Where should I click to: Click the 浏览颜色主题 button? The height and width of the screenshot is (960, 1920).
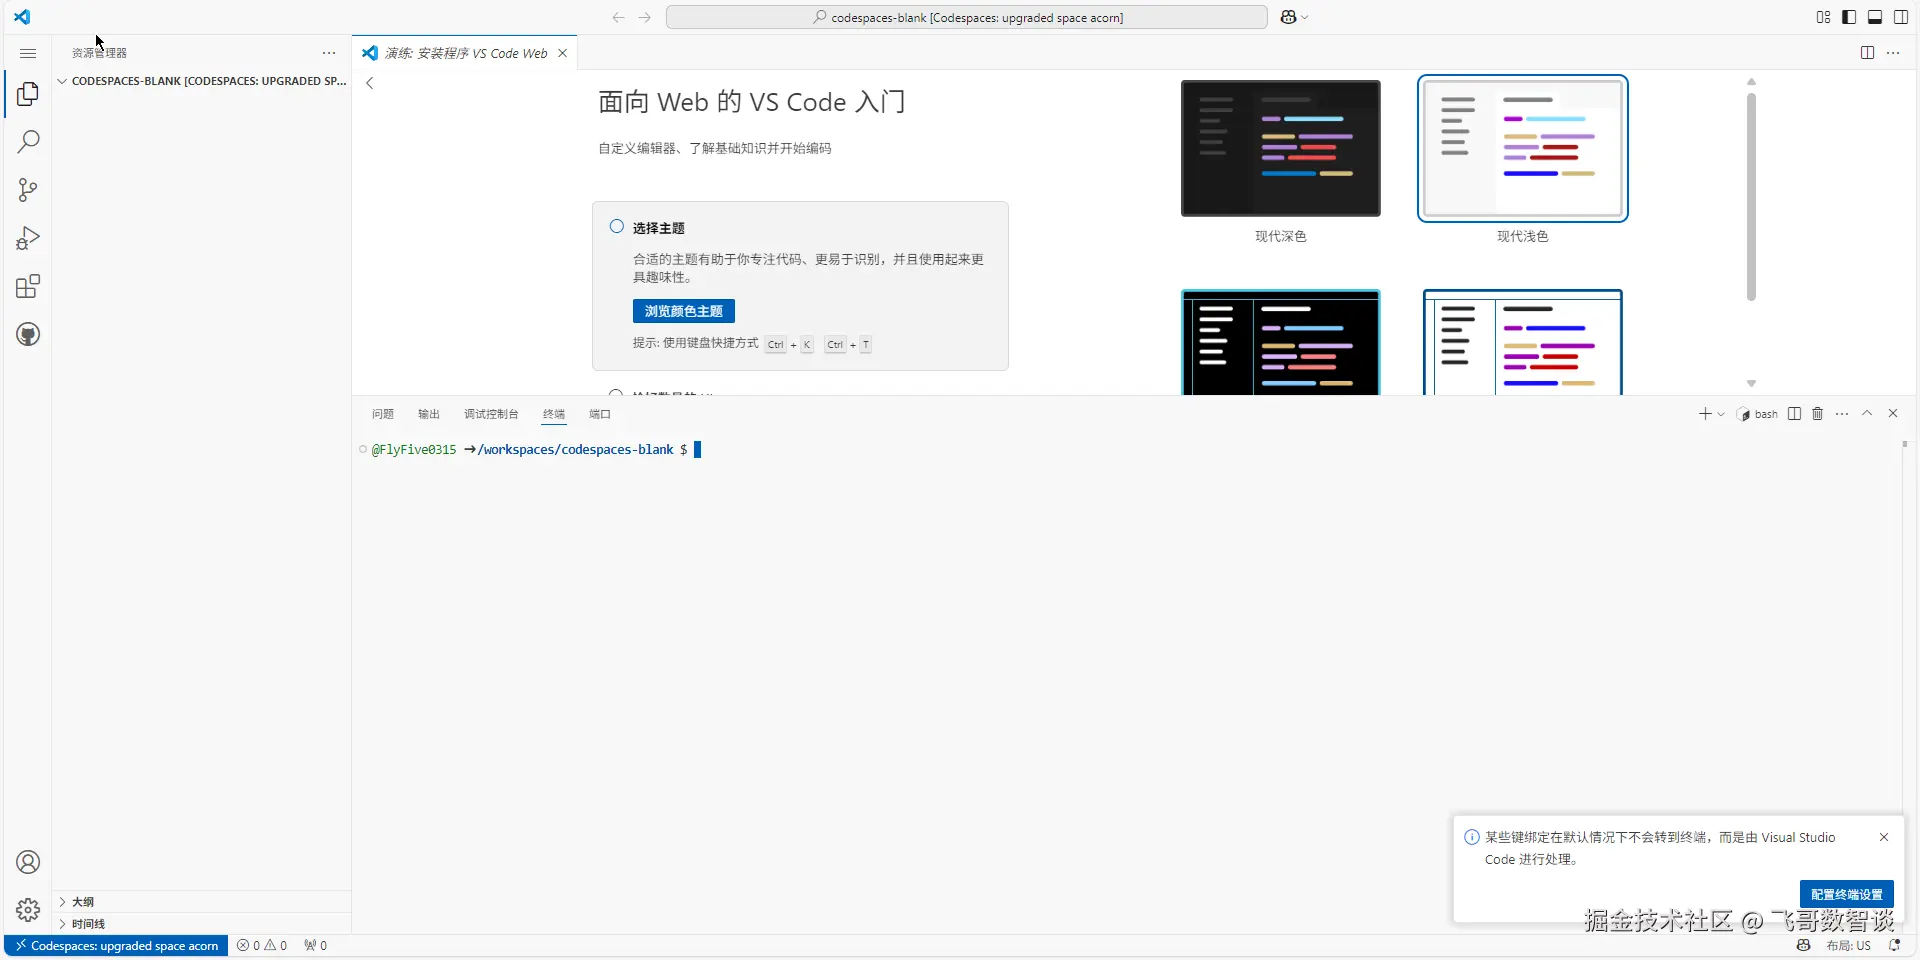[684, 311]
